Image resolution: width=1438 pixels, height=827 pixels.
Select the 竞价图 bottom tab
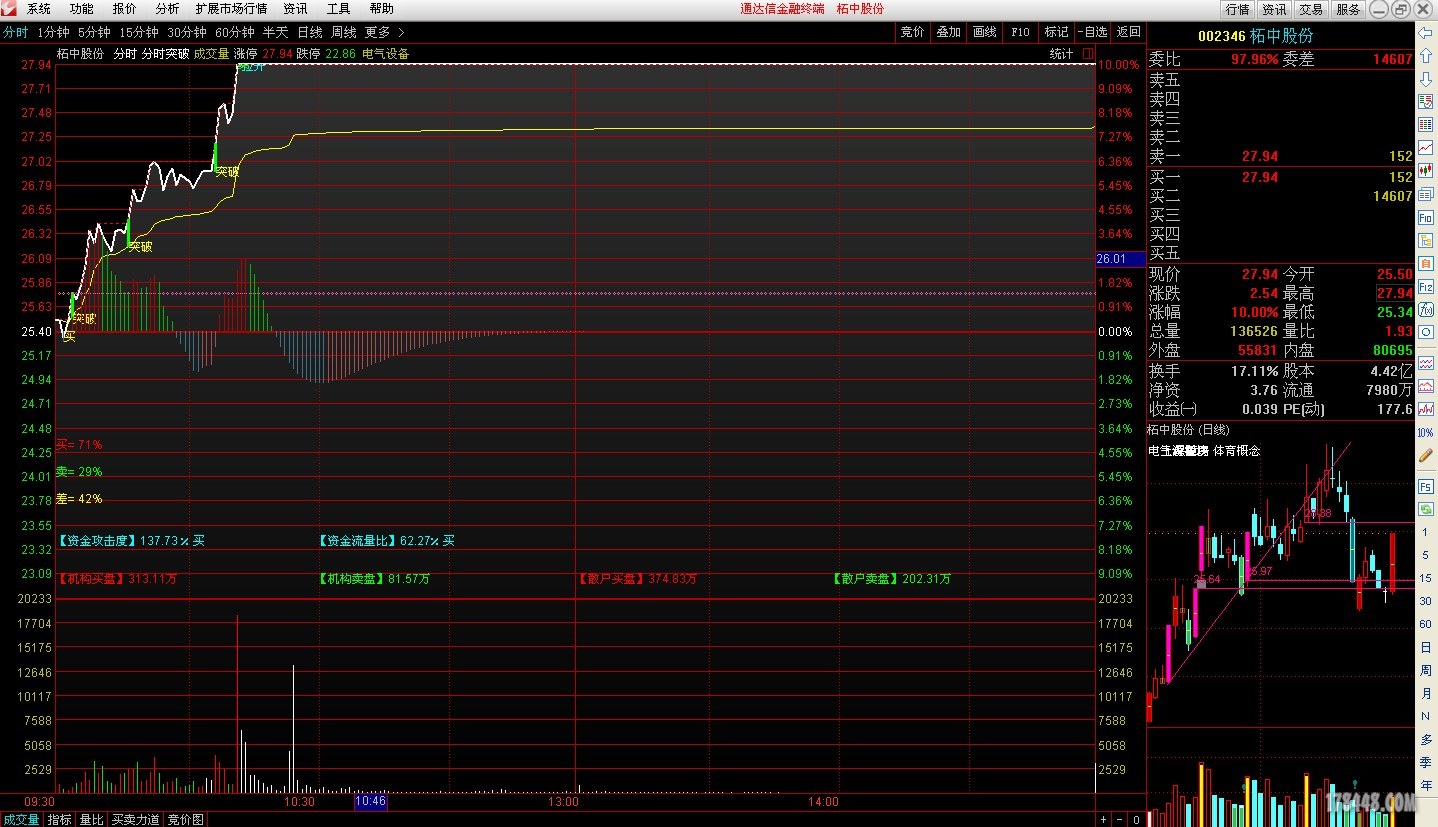click(x=186, y=819)
